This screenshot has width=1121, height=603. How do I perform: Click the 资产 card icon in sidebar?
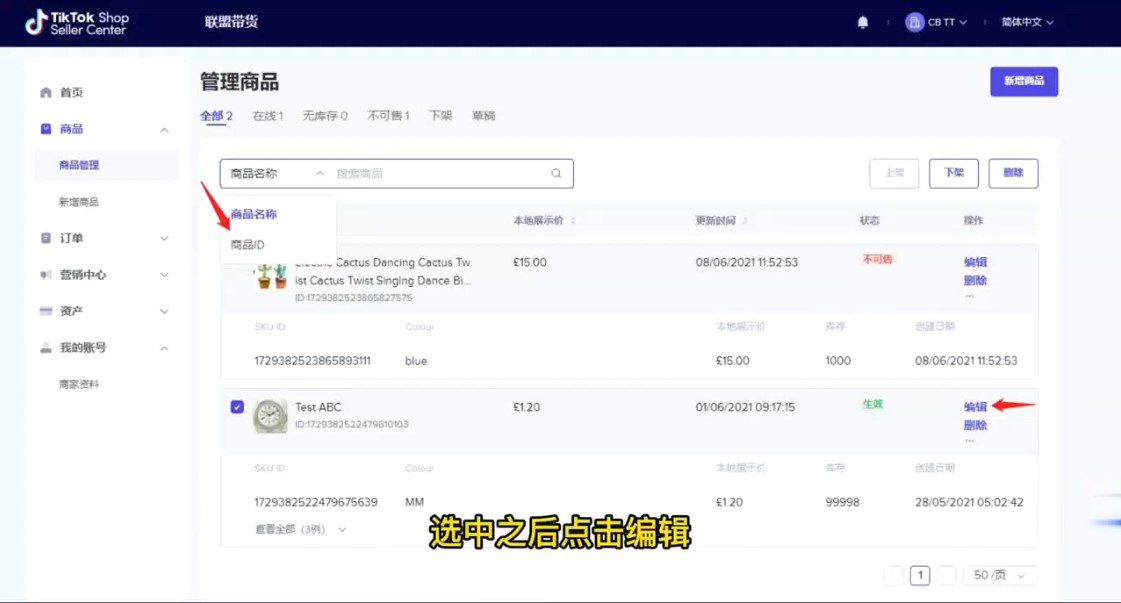pyautogui.click(x=46, y=312)
